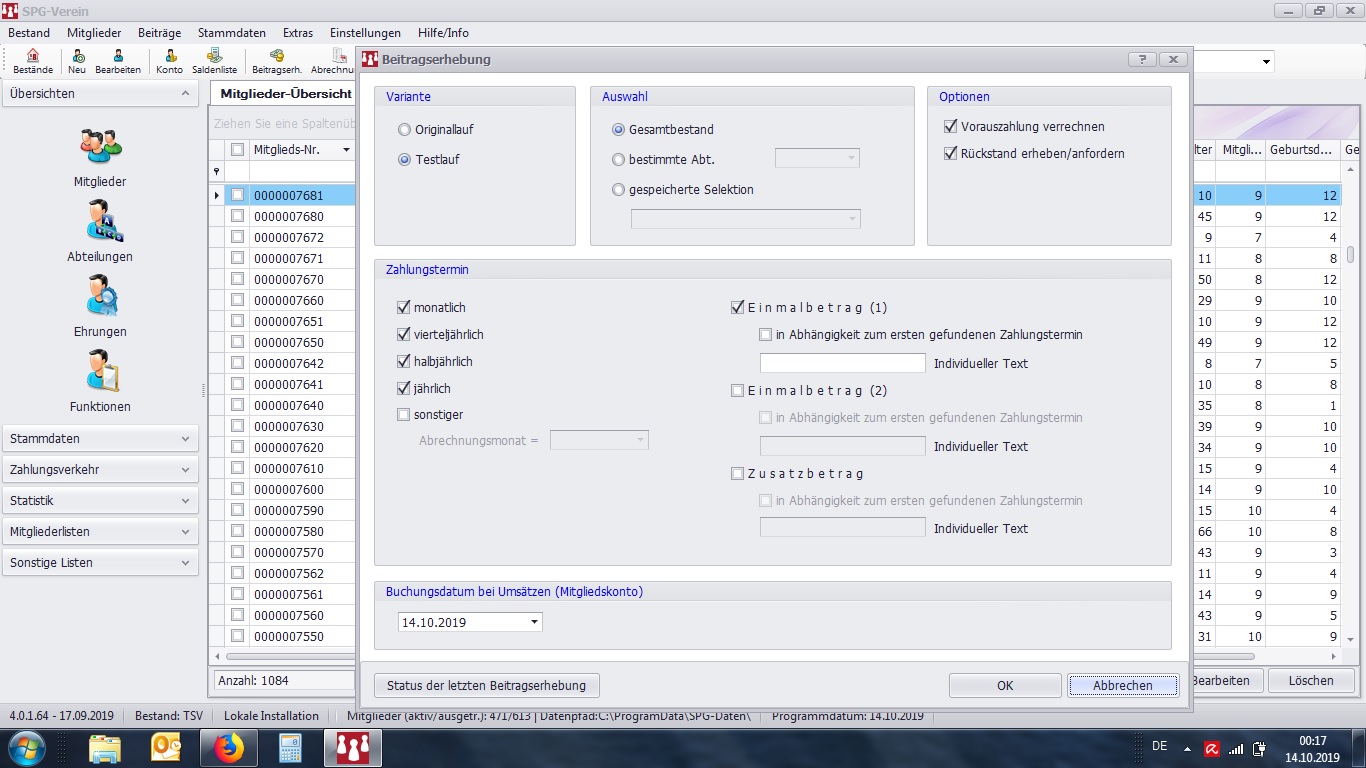Click the Neu member toolbar icon
This screenshot has height=768, width=1366.
[x=77, y=61]
